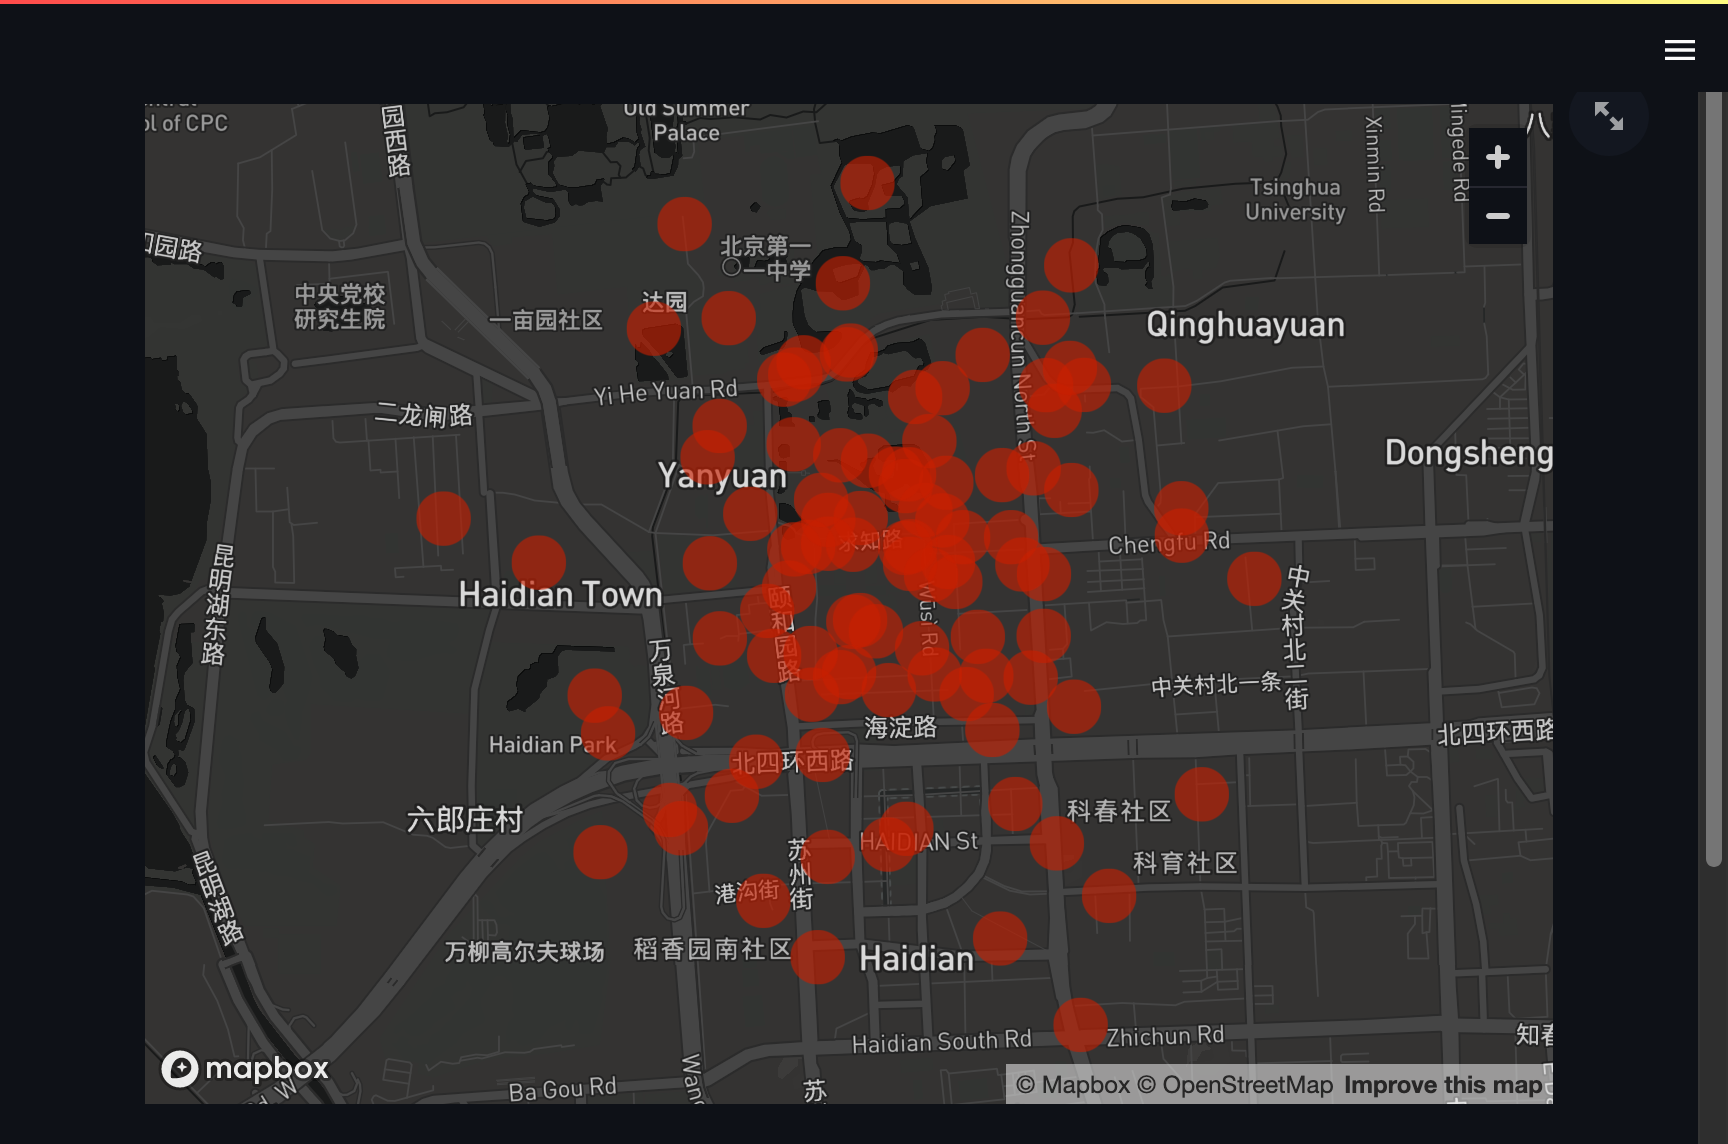Click the 昆明湖东路 vertical label
Image resolution: width=1728 pixels, height=1144 pixels.
(217, 605)
